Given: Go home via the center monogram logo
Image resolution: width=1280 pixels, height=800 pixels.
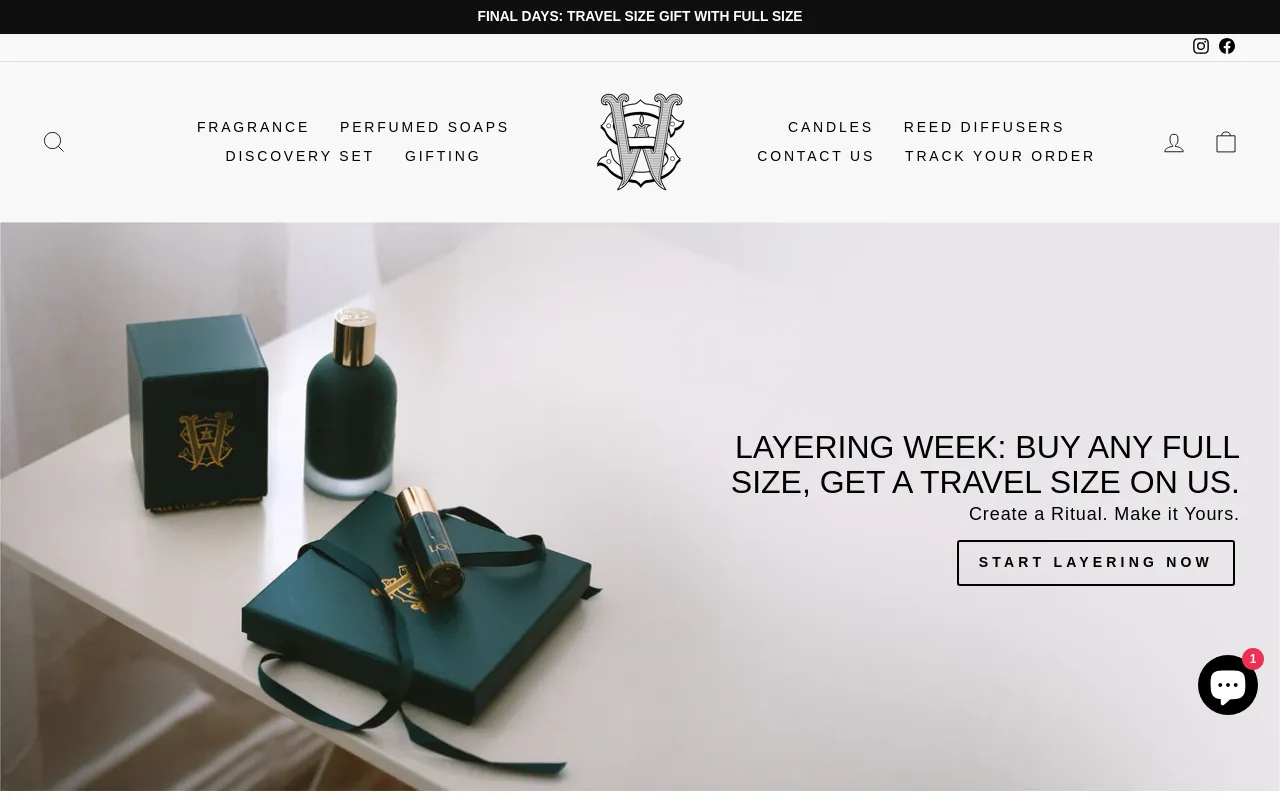Looking at the screenshot, I should click(640, 141).
